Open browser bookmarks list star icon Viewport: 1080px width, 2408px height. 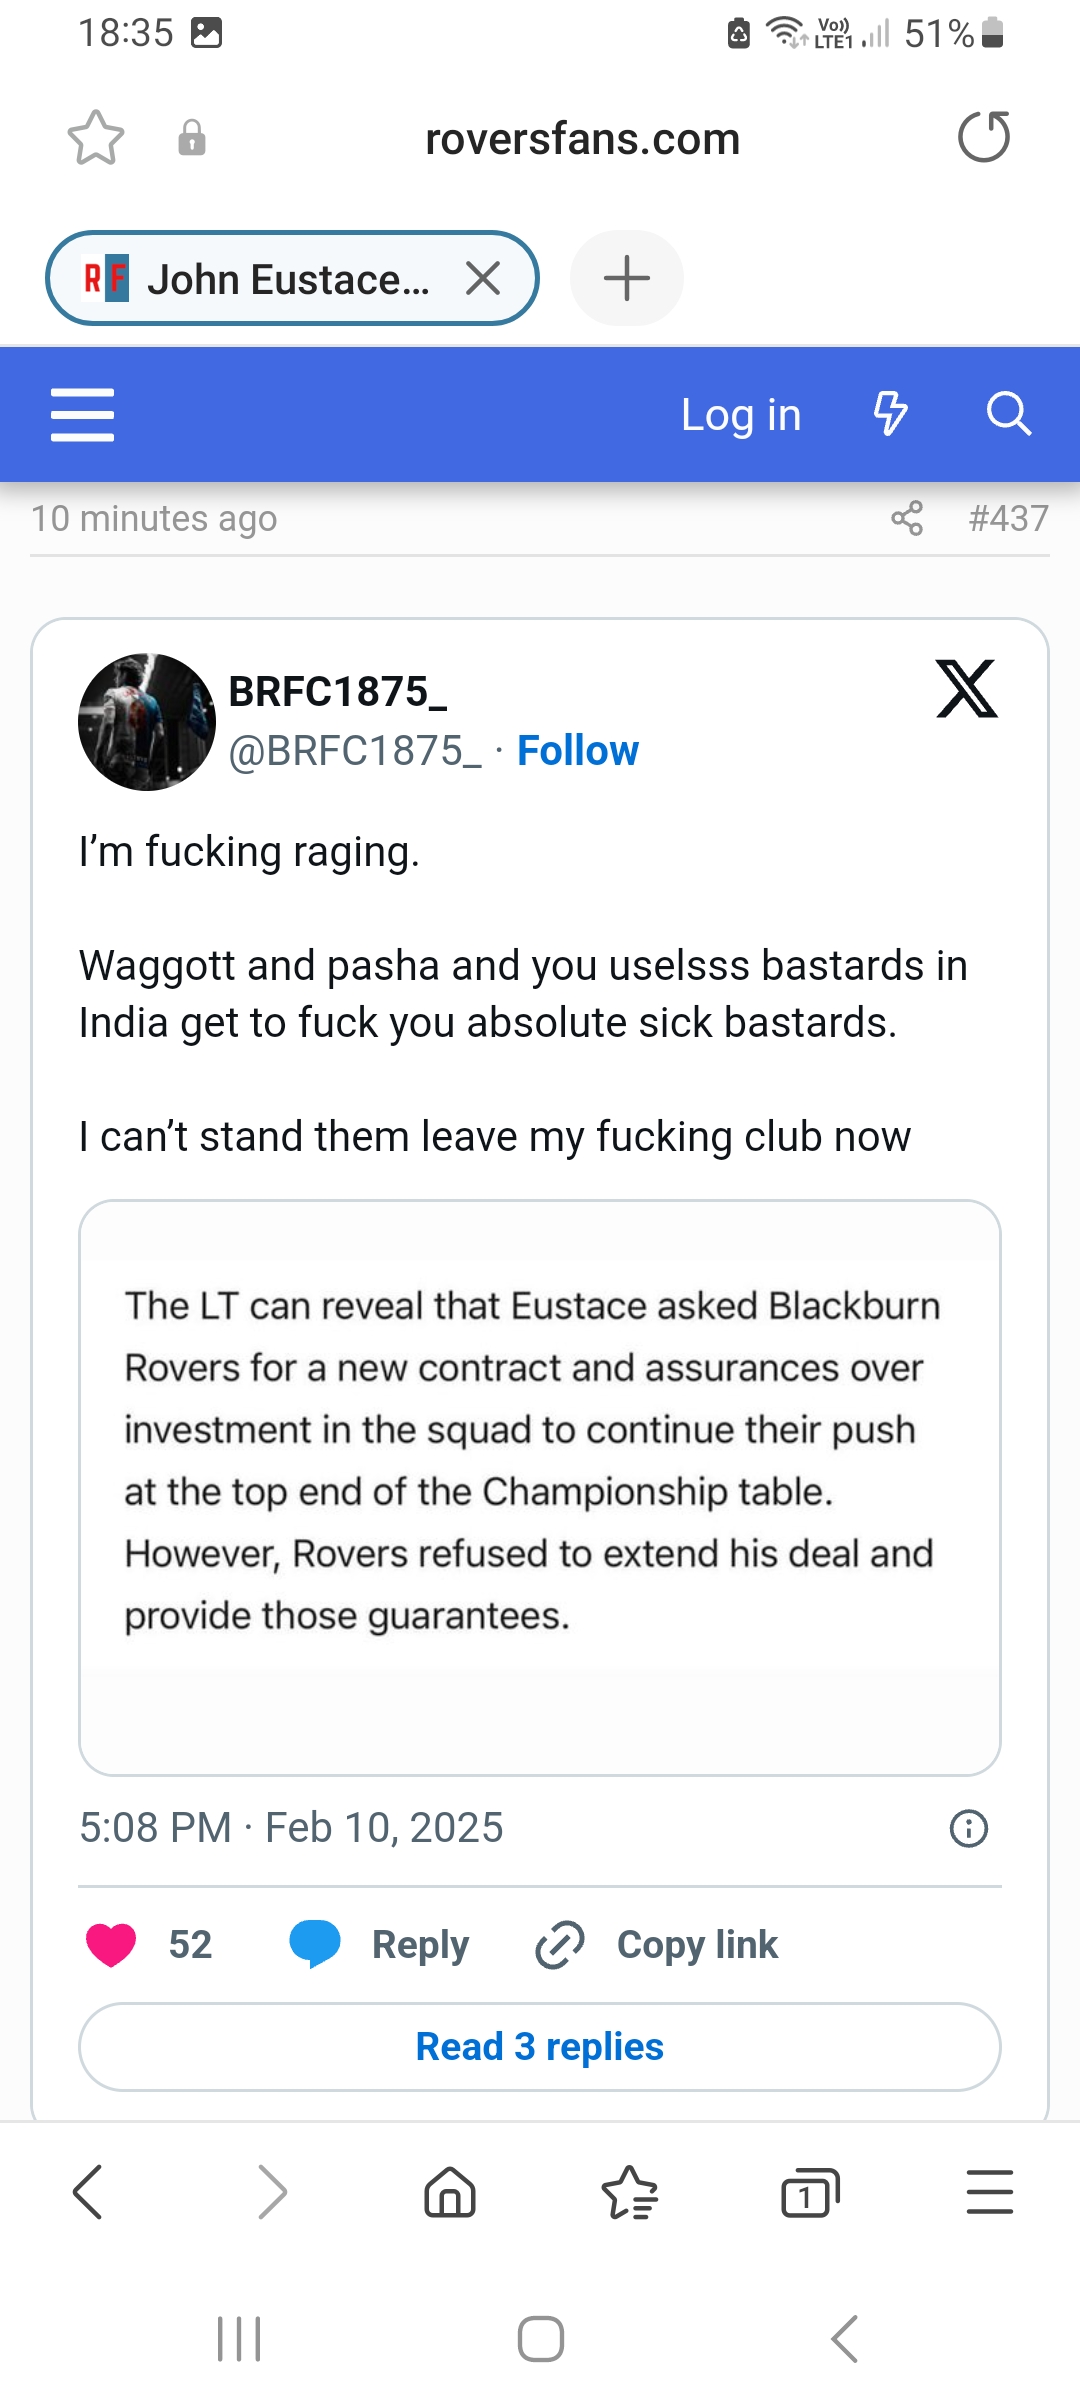click(630, 2193)
